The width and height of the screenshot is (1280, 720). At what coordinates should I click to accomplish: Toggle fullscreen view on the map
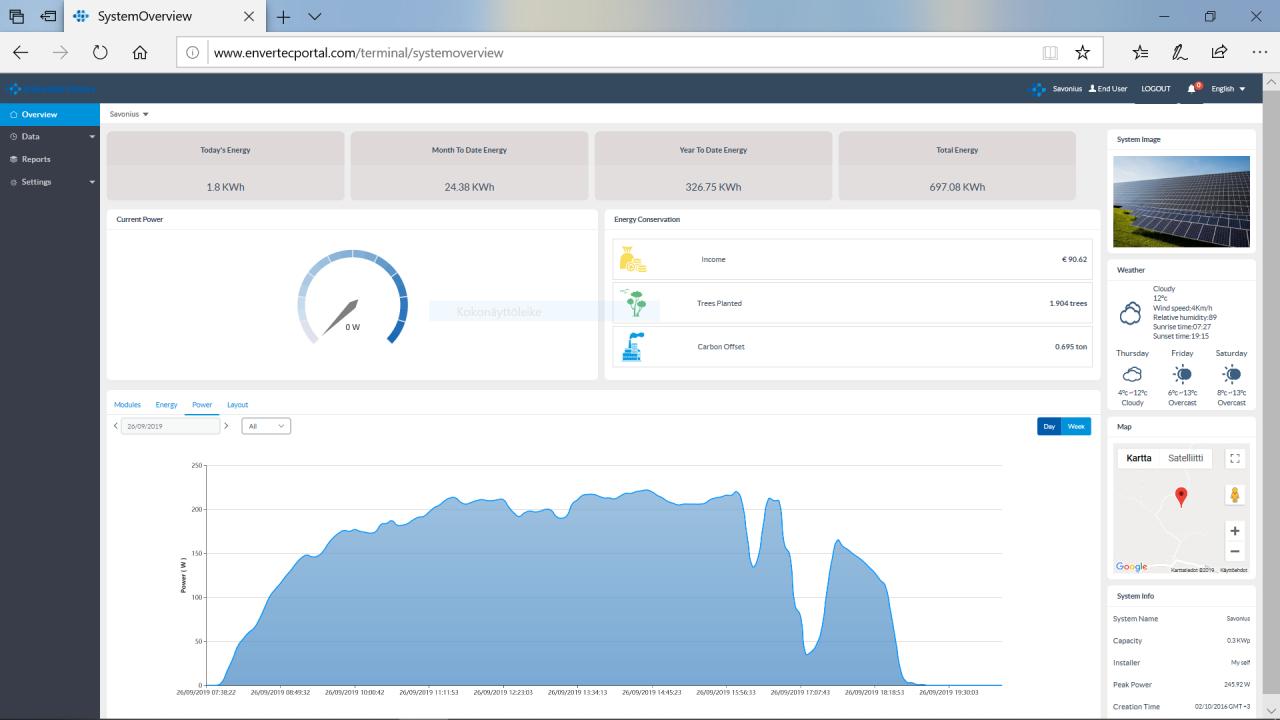[1235, 459]
